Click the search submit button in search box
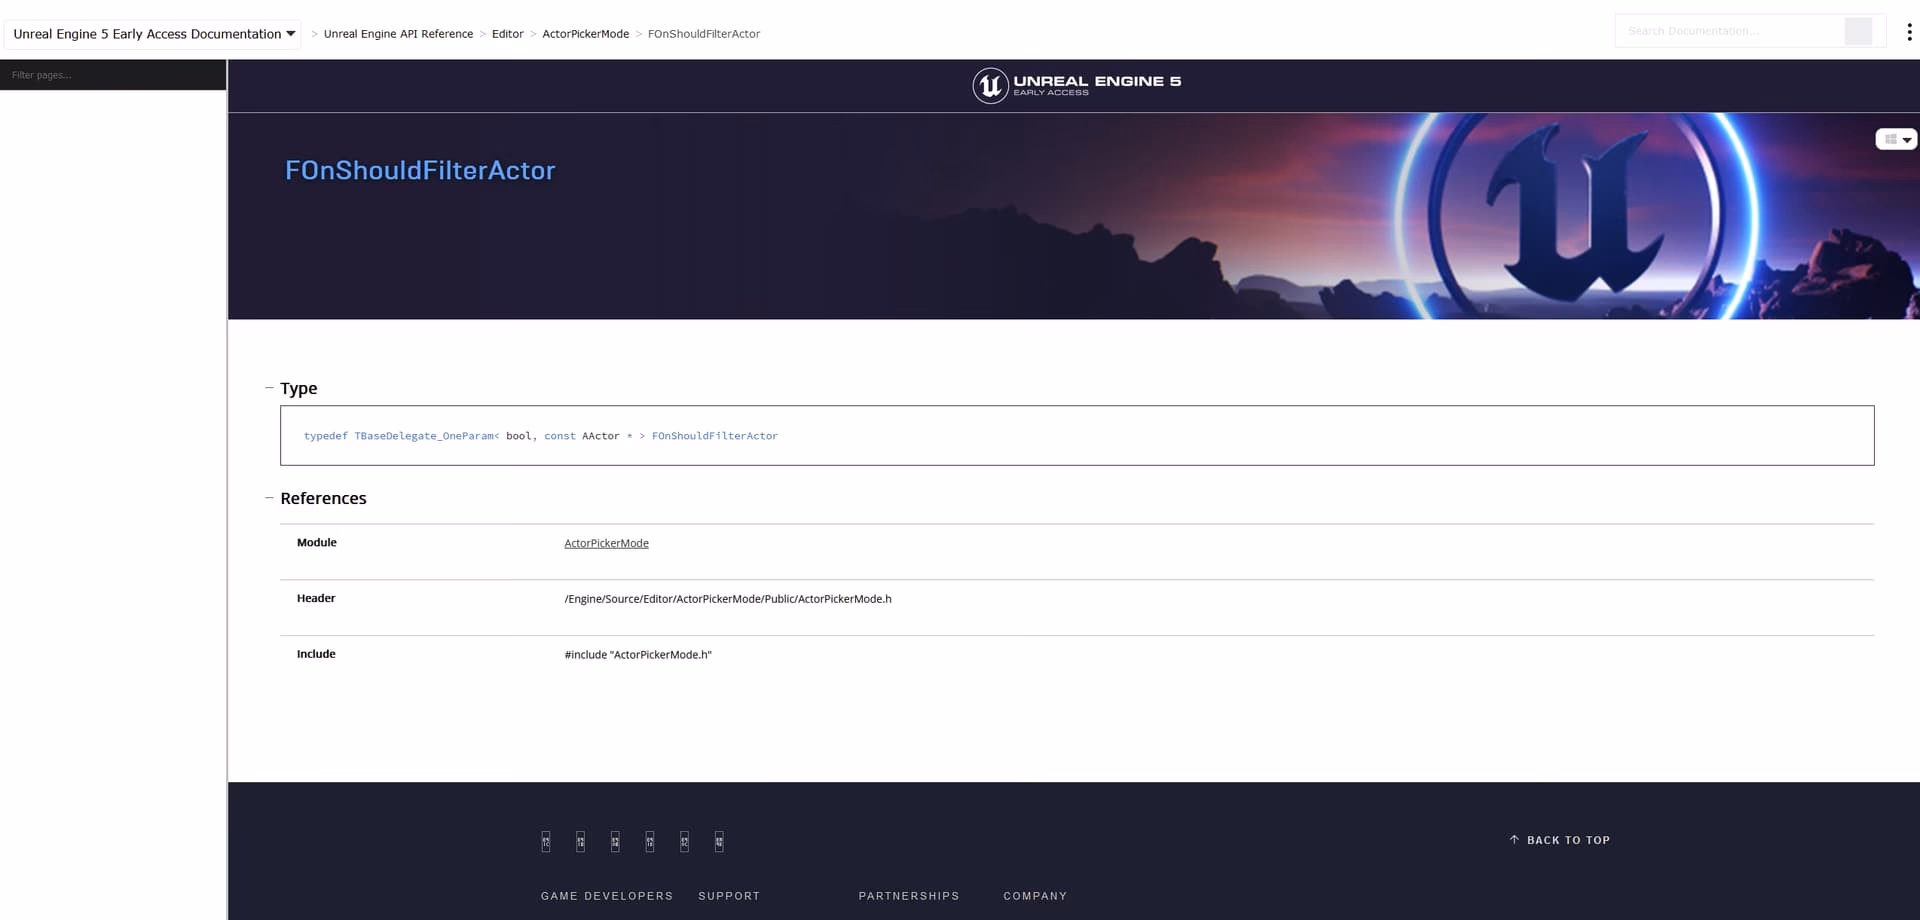Screen dimensions: 1920x920 (x=1858, y=31)
